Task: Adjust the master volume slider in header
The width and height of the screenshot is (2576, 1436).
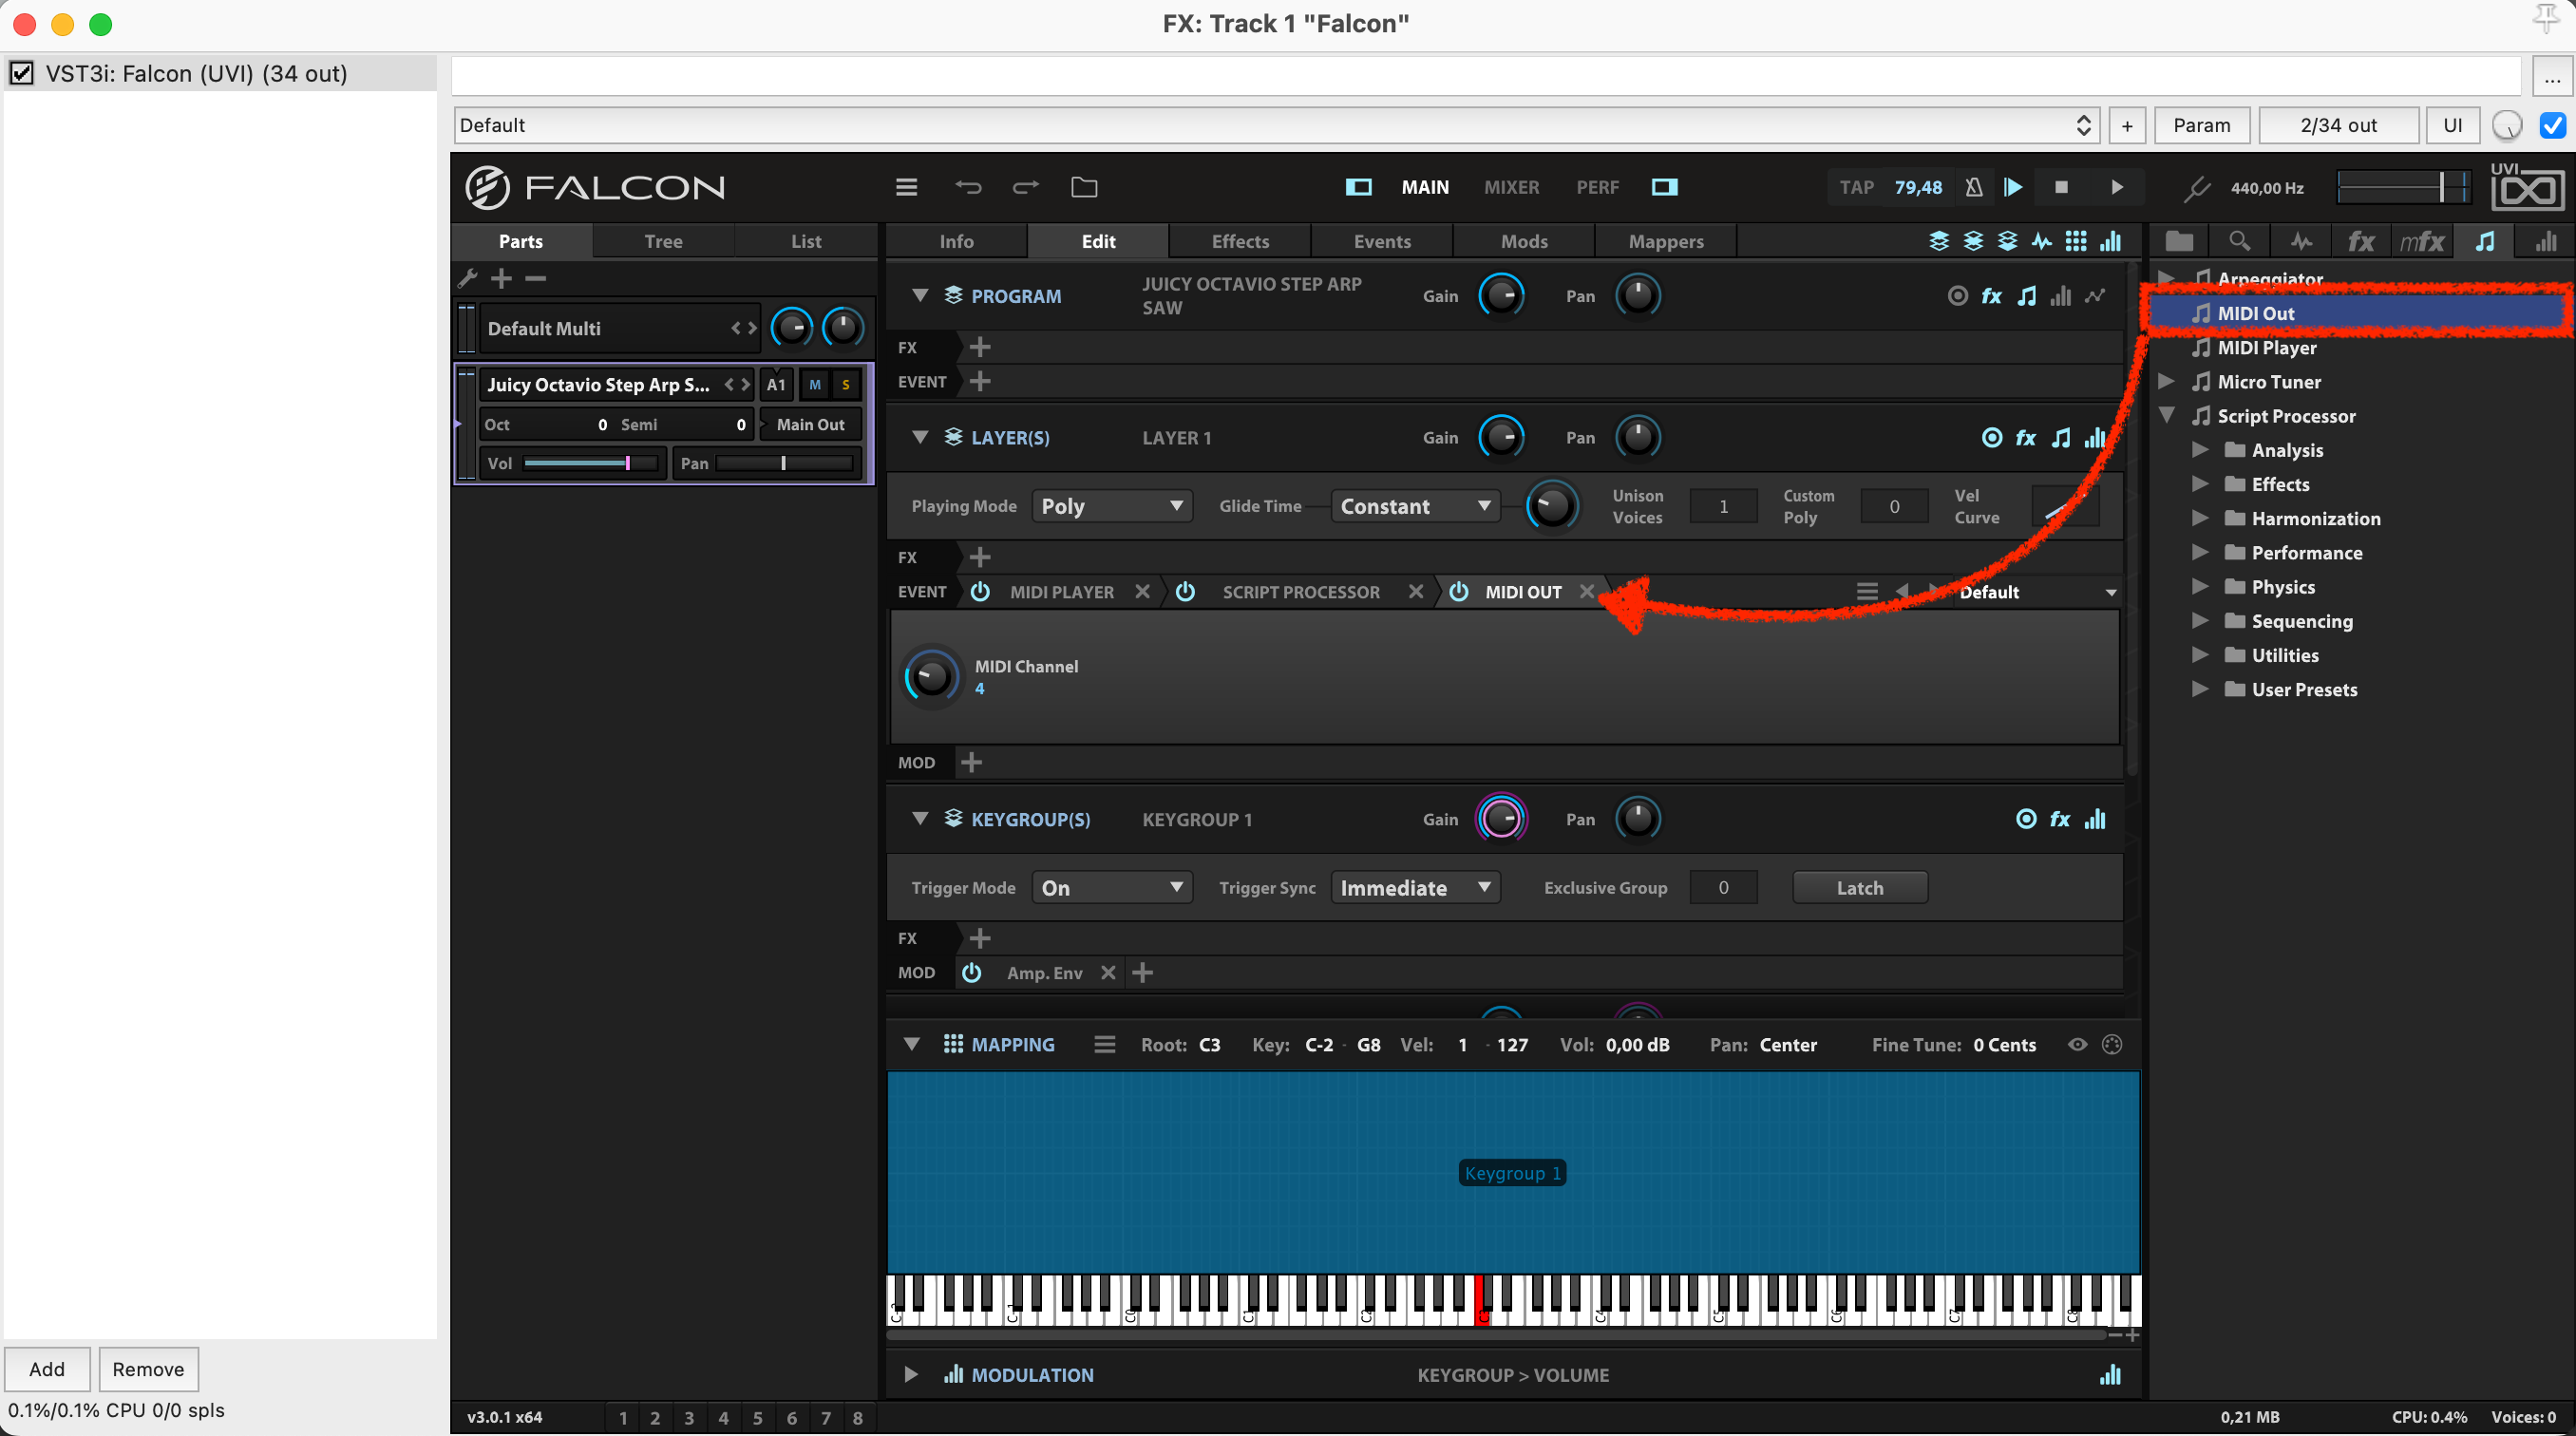Action: 2402,187
